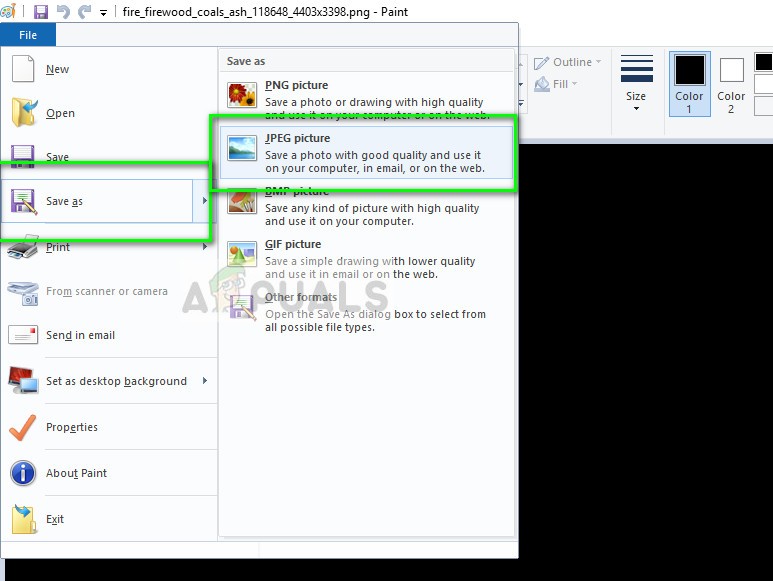Click the Size line thickness icon

(x=636, y=69)
